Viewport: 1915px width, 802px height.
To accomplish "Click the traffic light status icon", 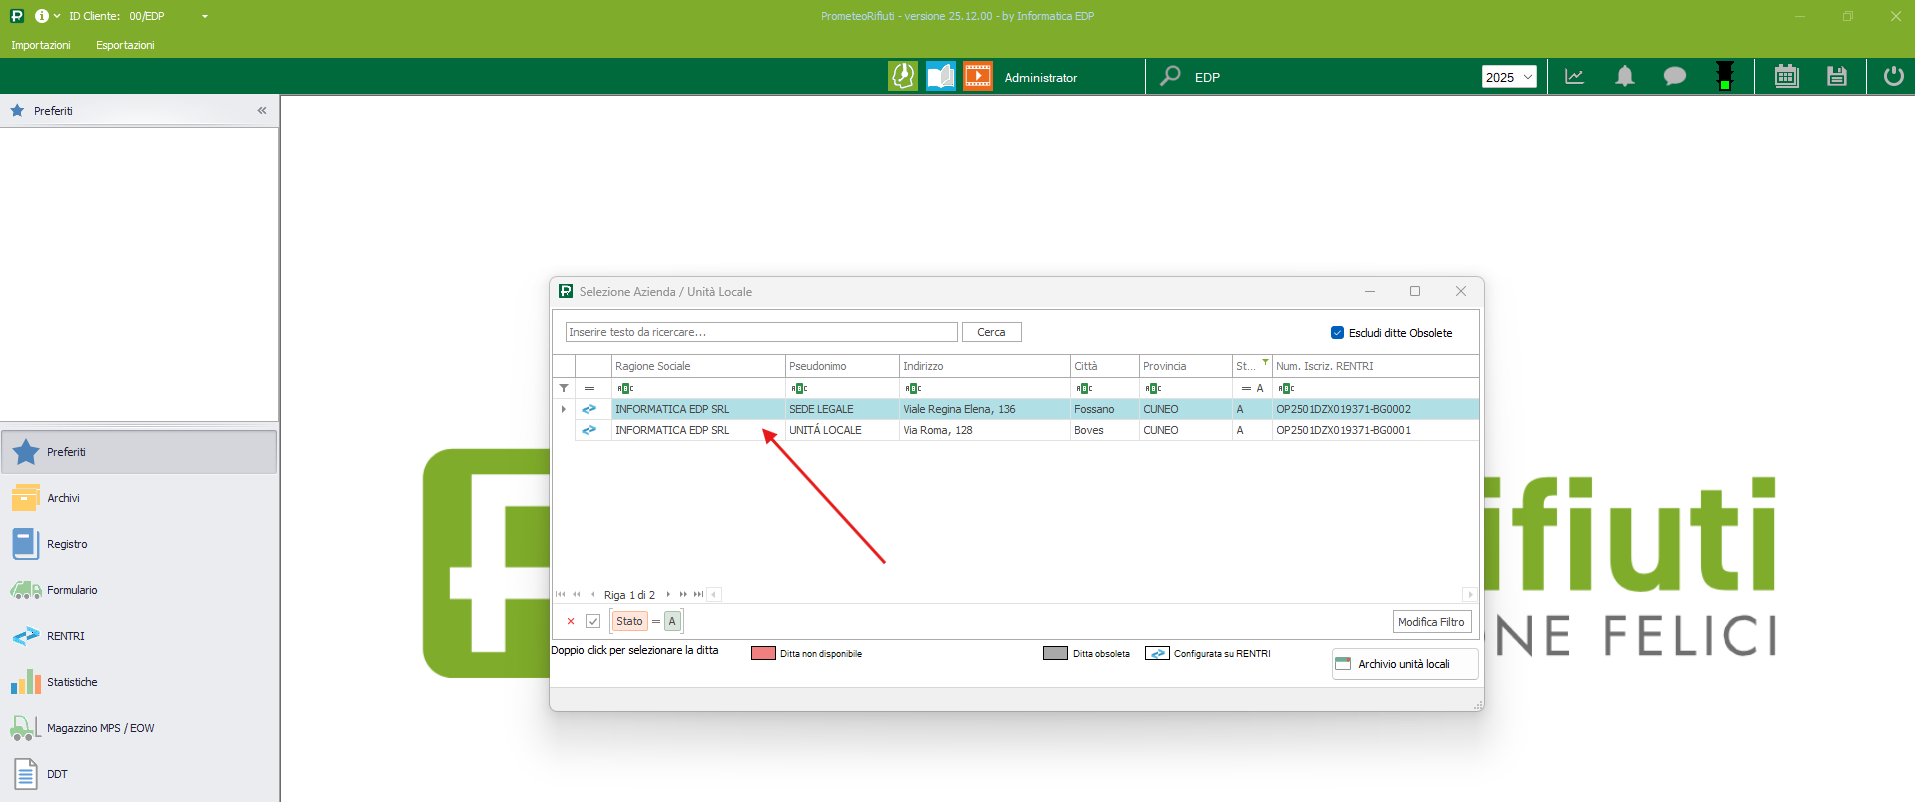I will (1724, 77).
